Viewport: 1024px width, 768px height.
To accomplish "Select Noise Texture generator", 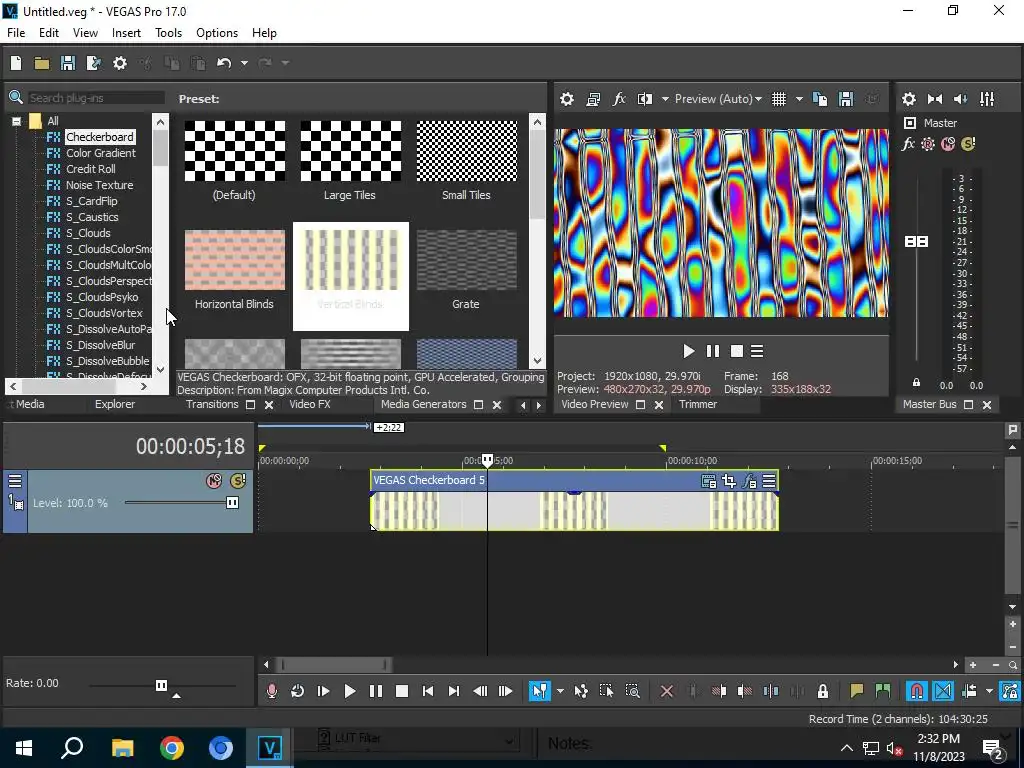I will [x=99, y=185].
